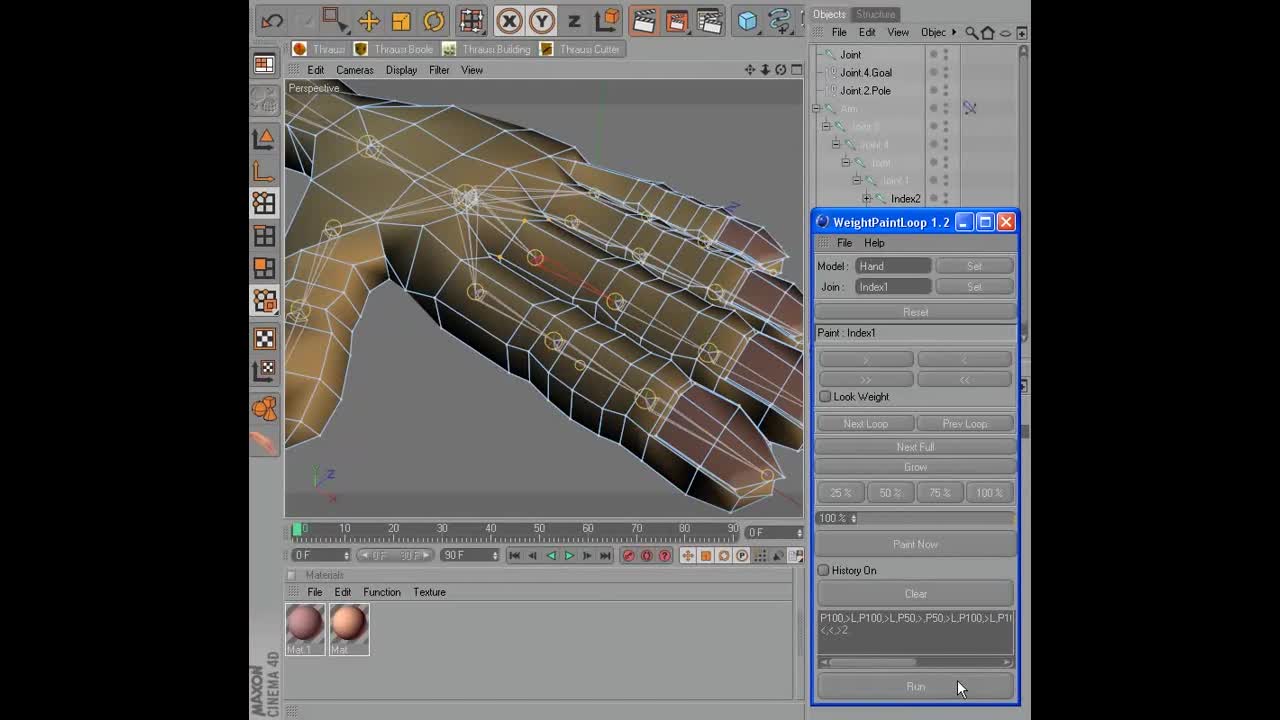The height and width of the screenshot is (720, 1280).
Task: Select the Mat.1 material swatch
Action: [304, 629]
